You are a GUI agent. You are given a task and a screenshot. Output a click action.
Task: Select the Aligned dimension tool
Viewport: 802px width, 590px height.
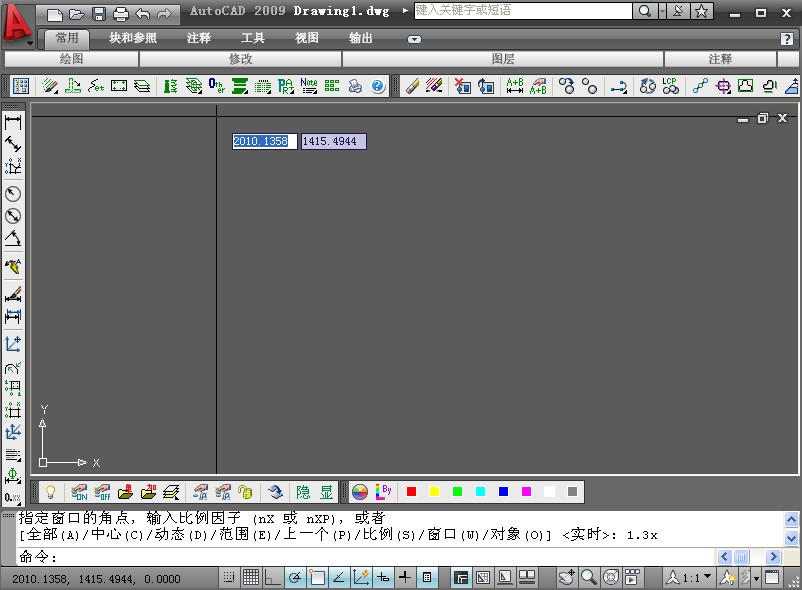coord(13,144)
